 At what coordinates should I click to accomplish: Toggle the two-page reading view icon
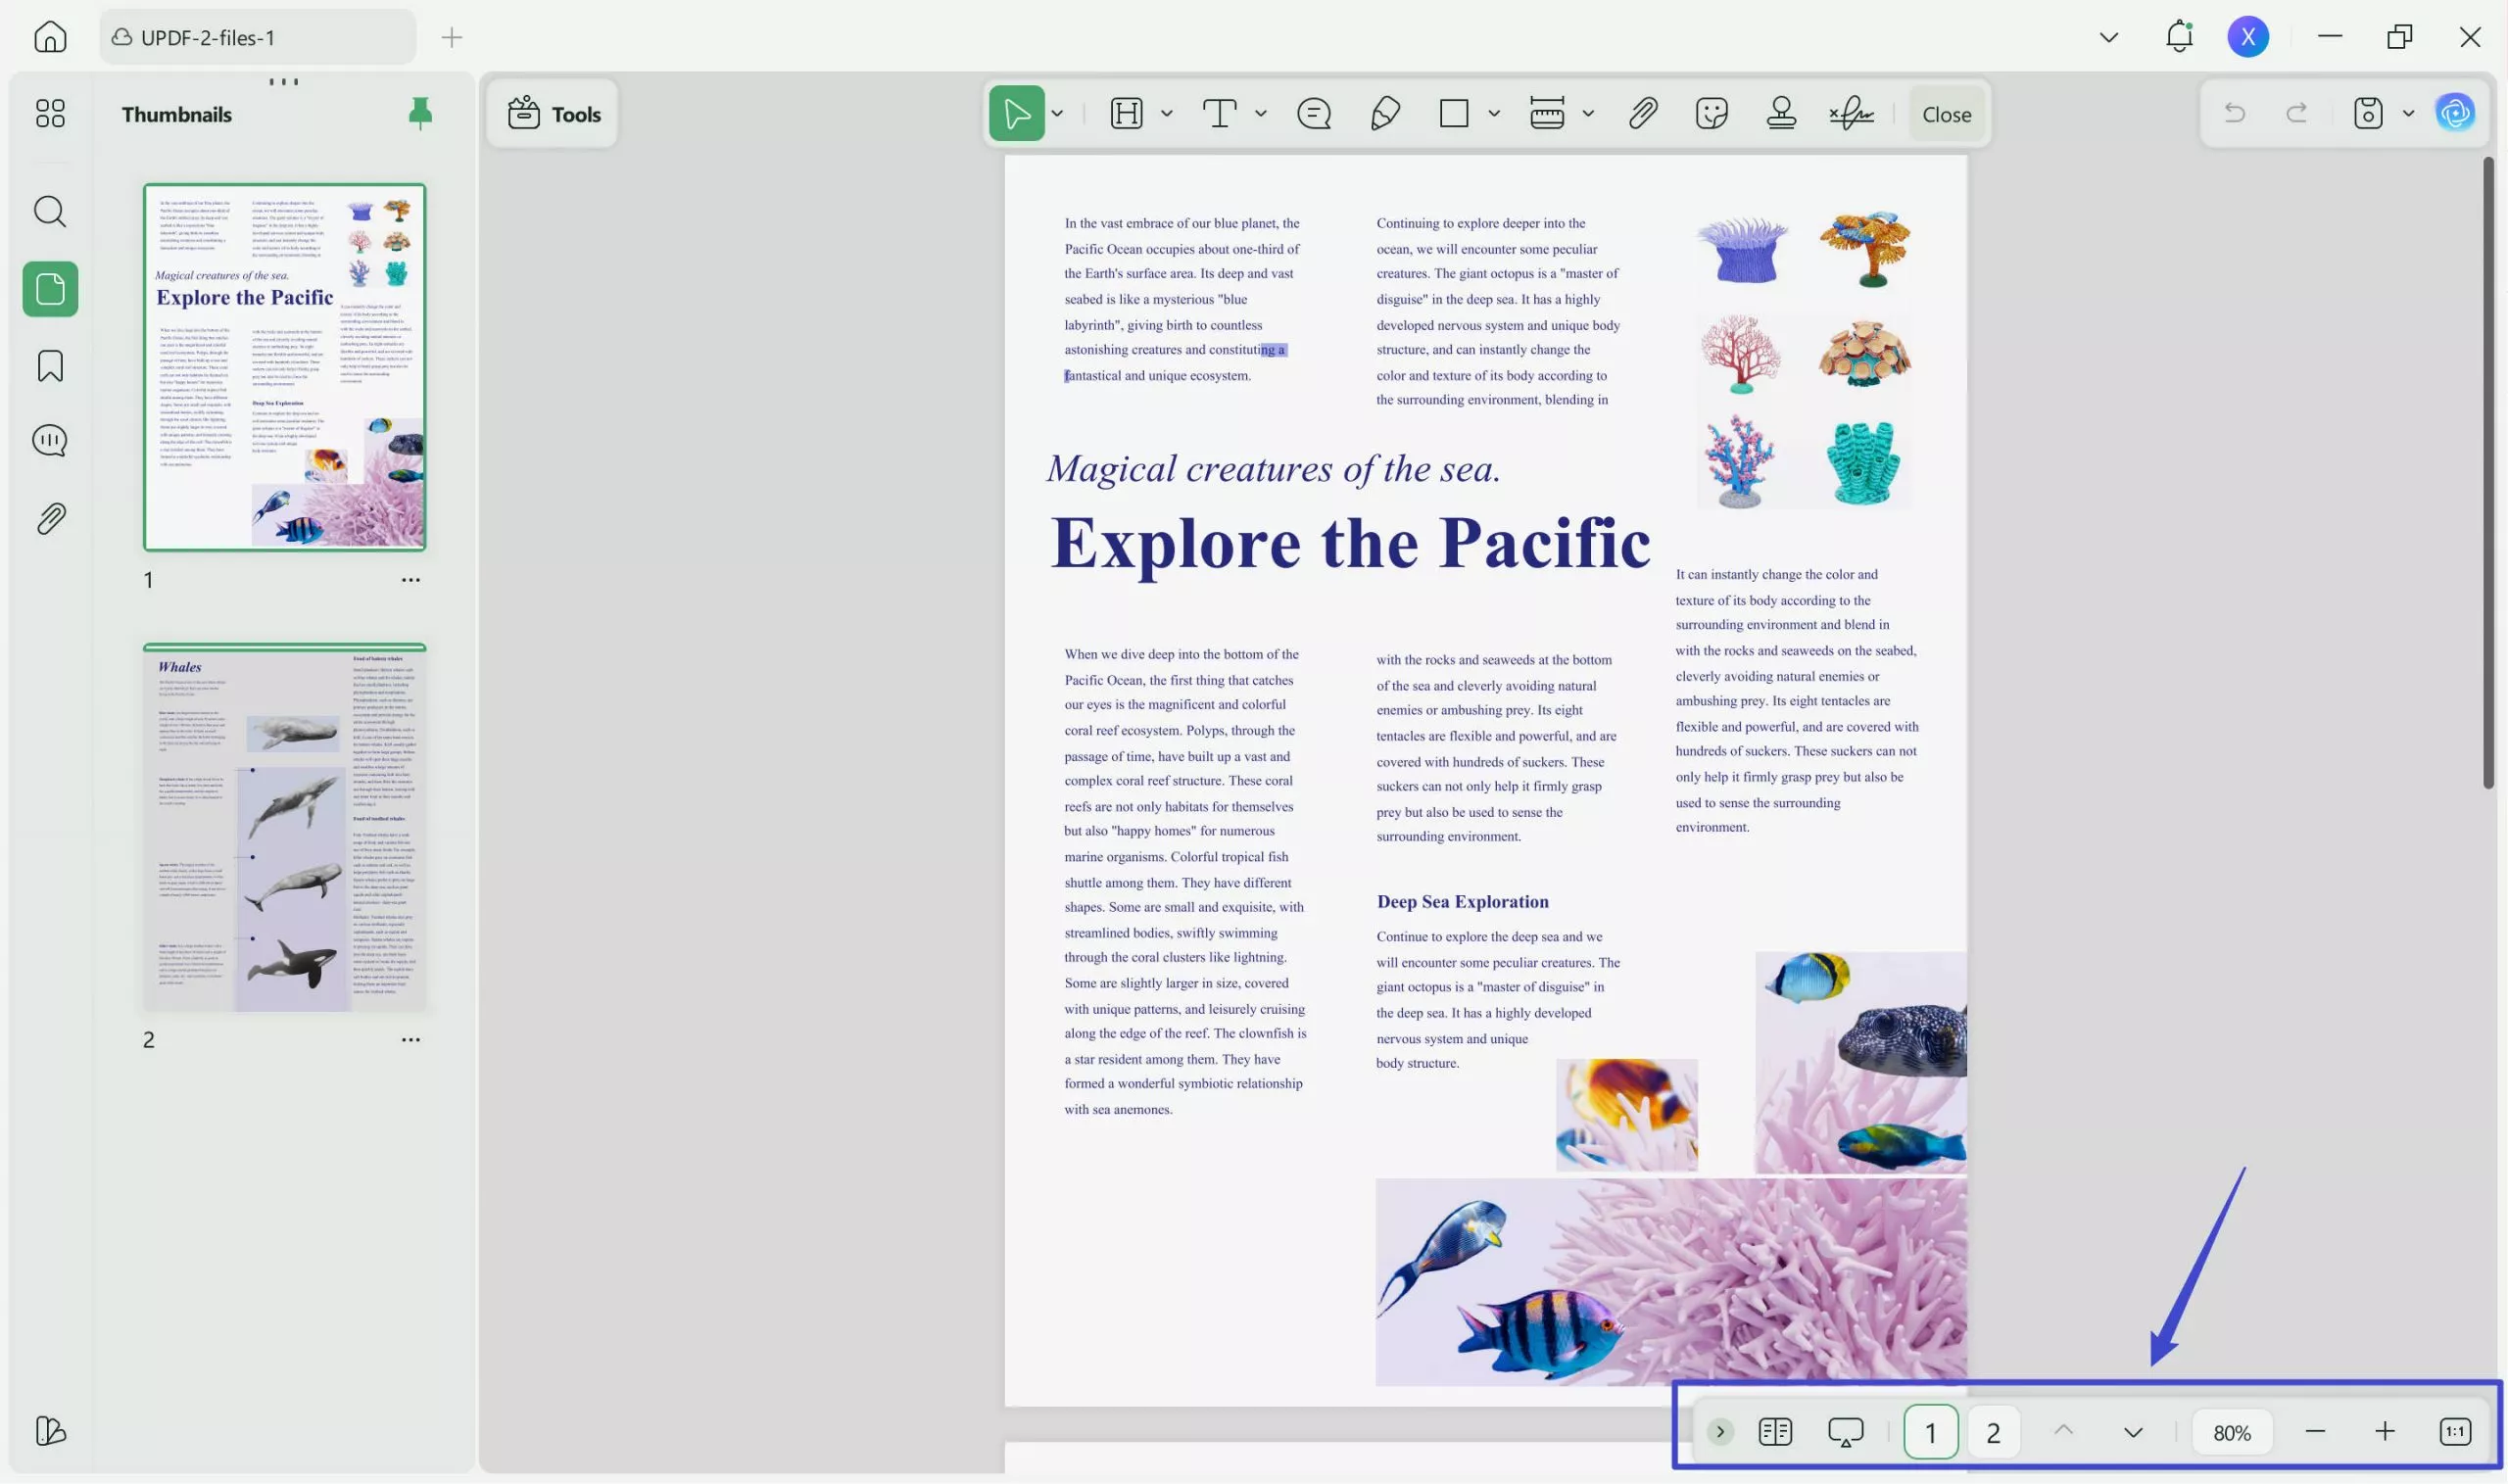pyautogui.click(x=1775, y=1432)
